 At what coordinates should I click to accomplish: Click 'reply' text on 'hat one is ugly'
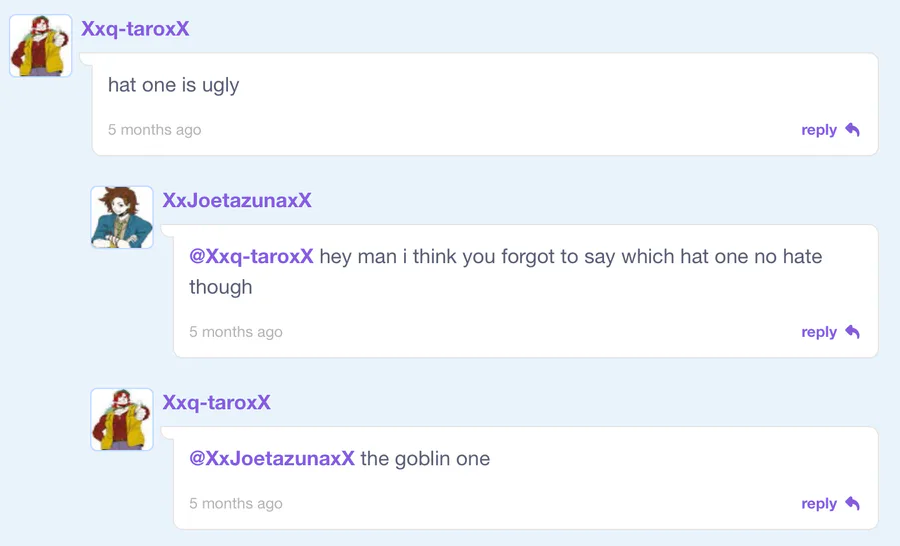(819, 130)
